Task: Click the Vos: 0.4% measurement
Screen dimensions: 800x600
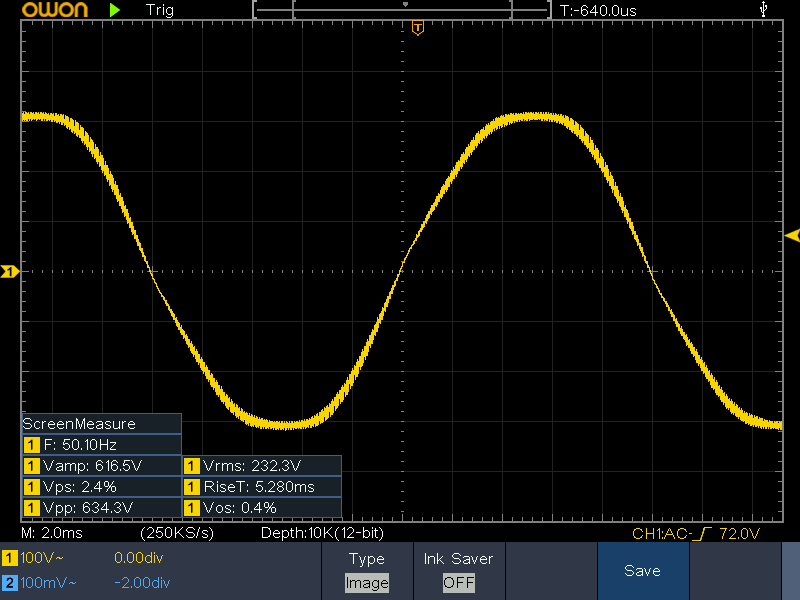Action: 262,507
